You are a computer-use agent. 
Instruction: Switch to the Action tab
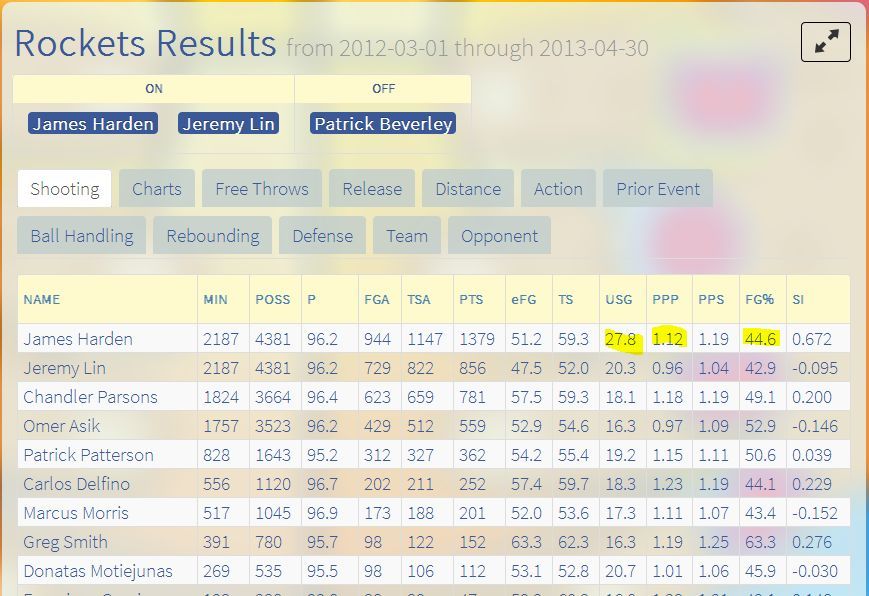[558, 189]
